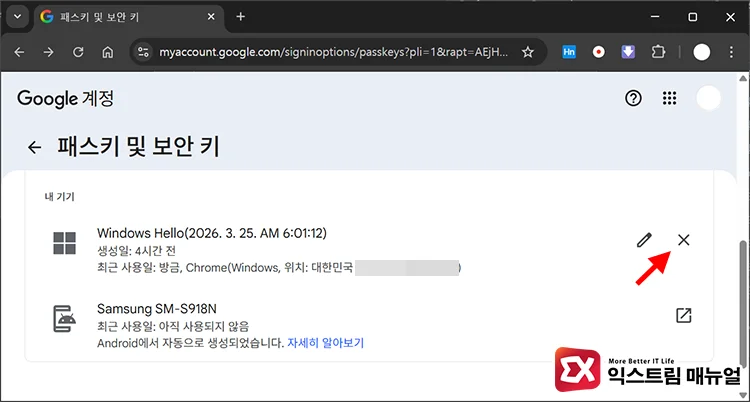The height and width of the screenshot is (402, 750).
Task: Open the red record extension icon
Action: coord(598,52)
